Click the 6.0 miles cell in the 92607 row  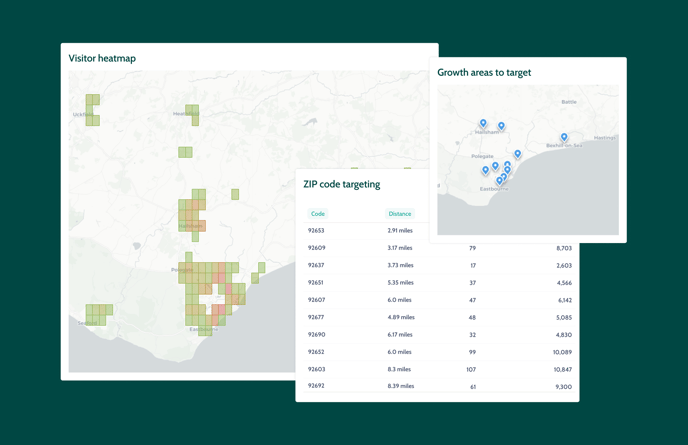(400, 300)
